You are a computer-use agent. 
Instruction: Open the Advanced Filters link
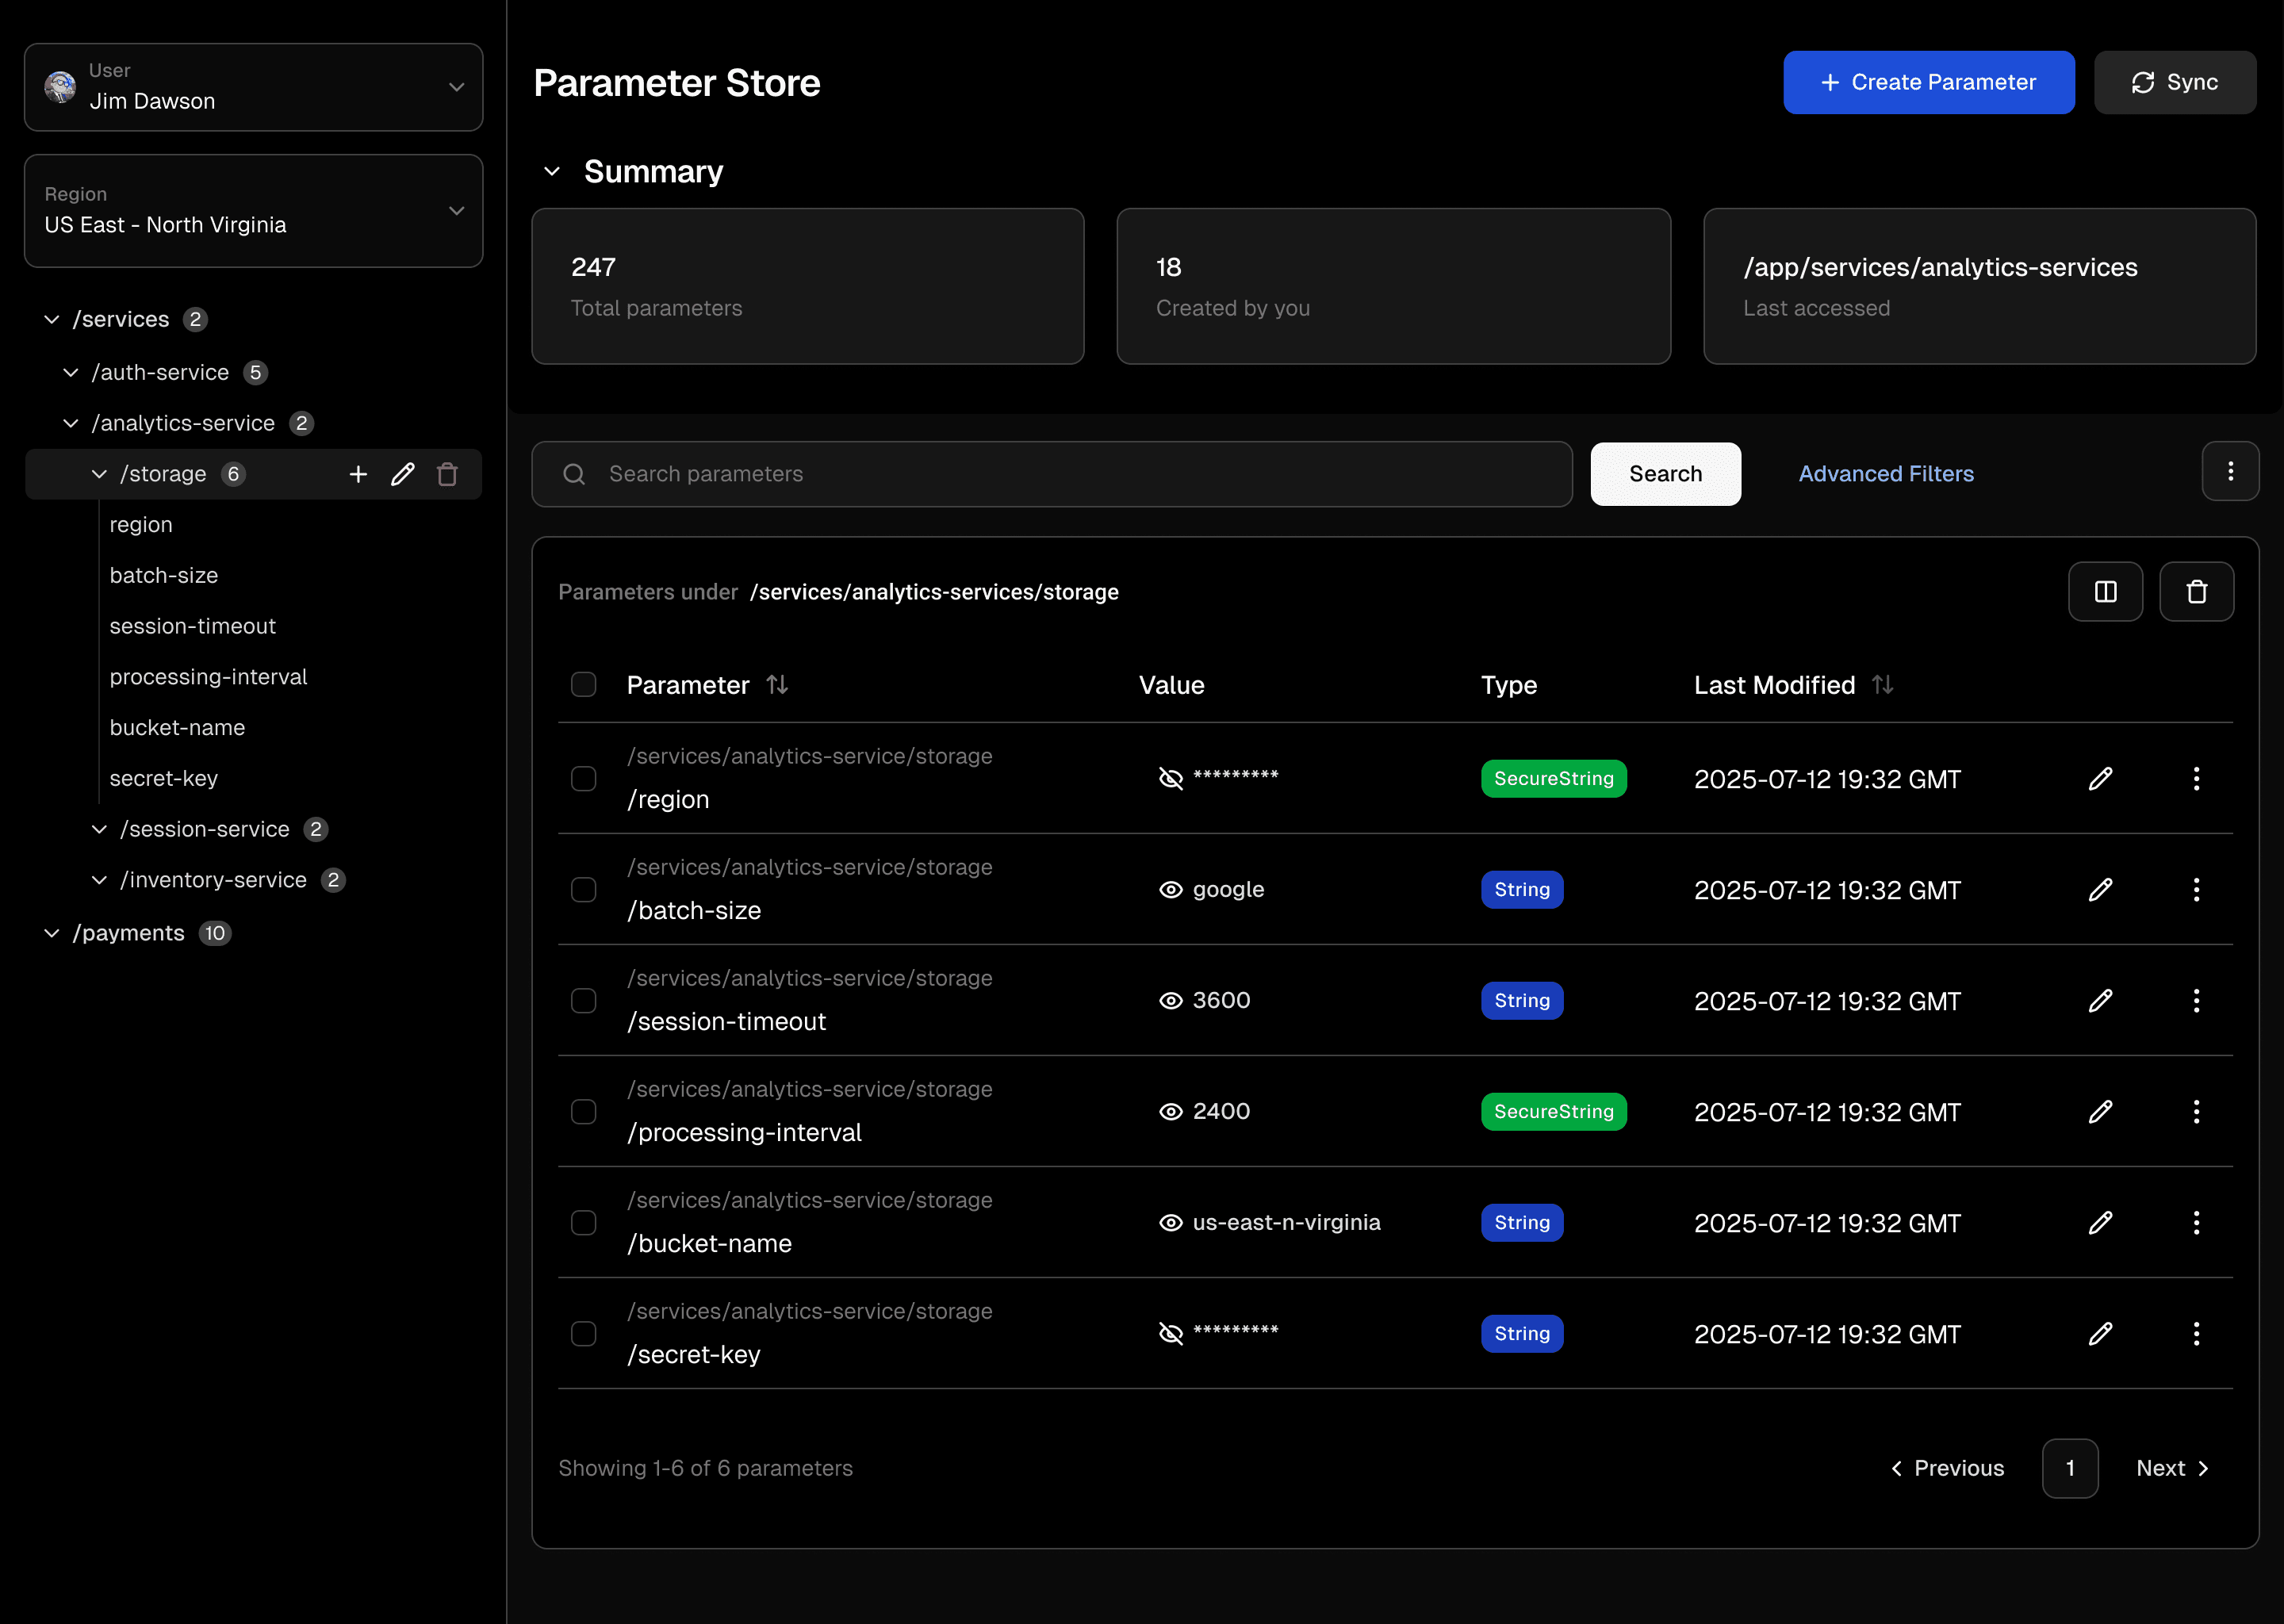[x=1885, y=474]
